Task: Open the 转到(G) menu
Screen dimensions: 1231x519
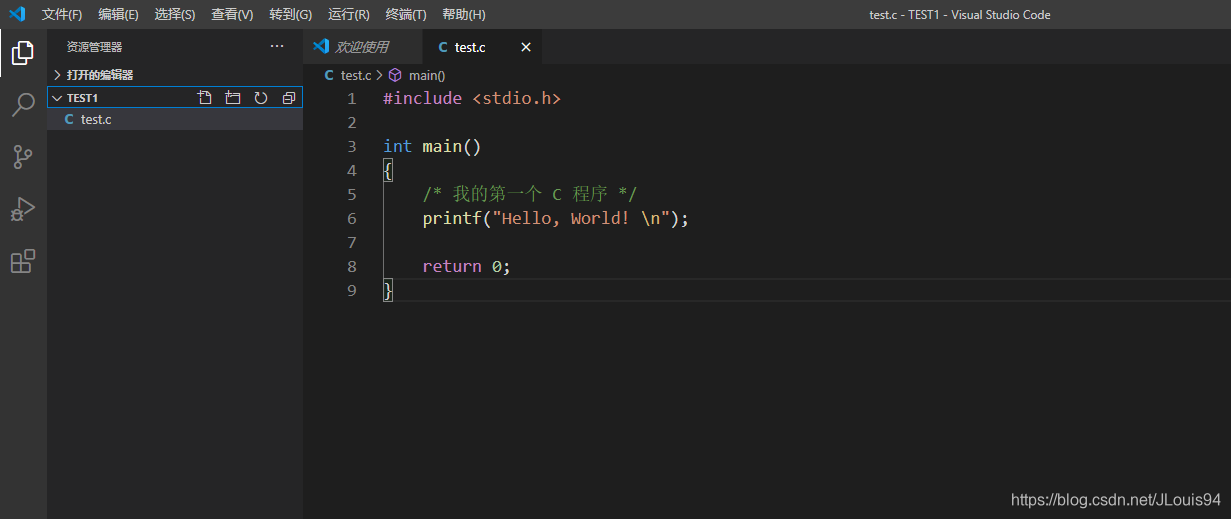Action: (x=290, y=15)
